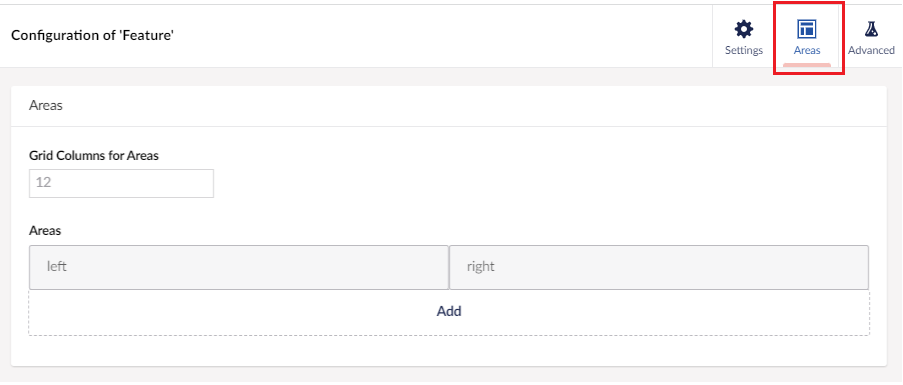
Task: Open the Settings tab label
Action: pyautogui.click(x=743, y=50)
